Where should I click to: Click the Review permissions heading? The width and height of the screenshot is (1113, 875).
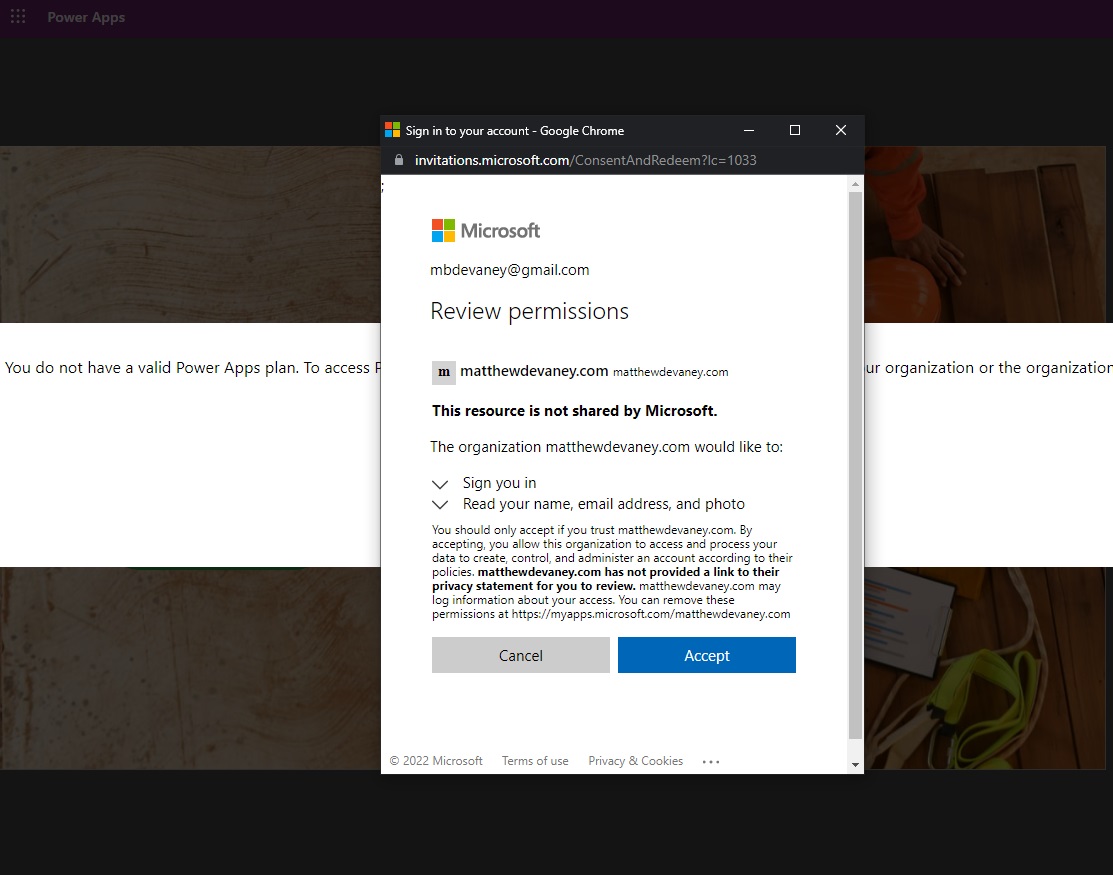[529, 311]
